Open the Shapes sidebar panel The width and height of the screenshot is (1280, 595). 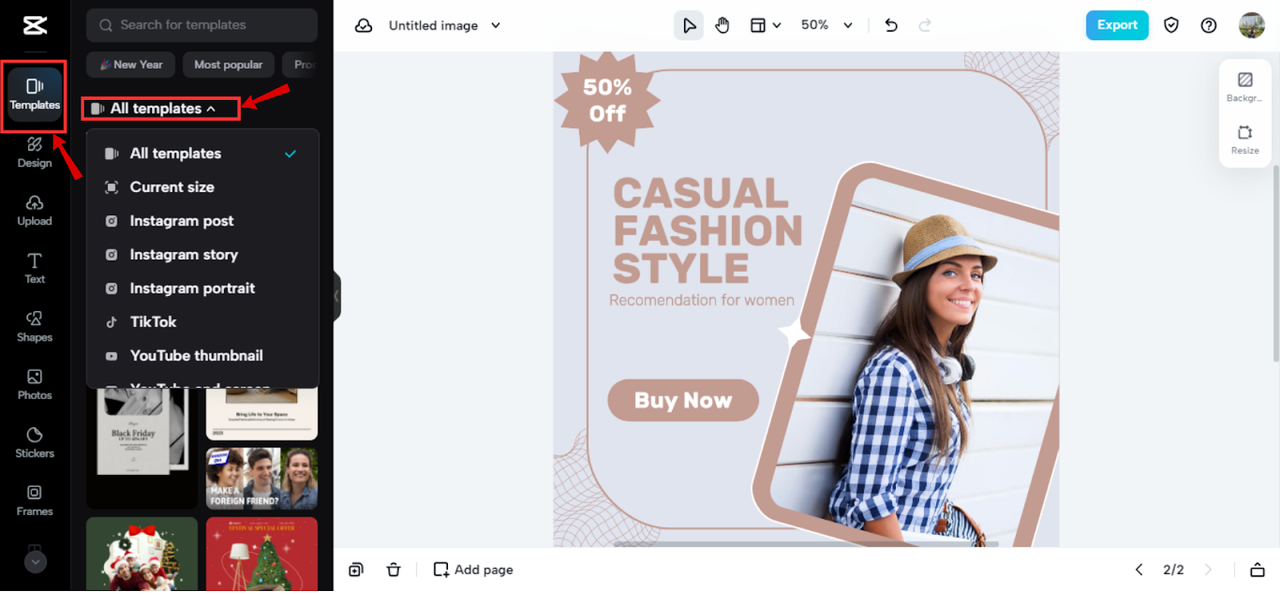(x=35, y=326)
